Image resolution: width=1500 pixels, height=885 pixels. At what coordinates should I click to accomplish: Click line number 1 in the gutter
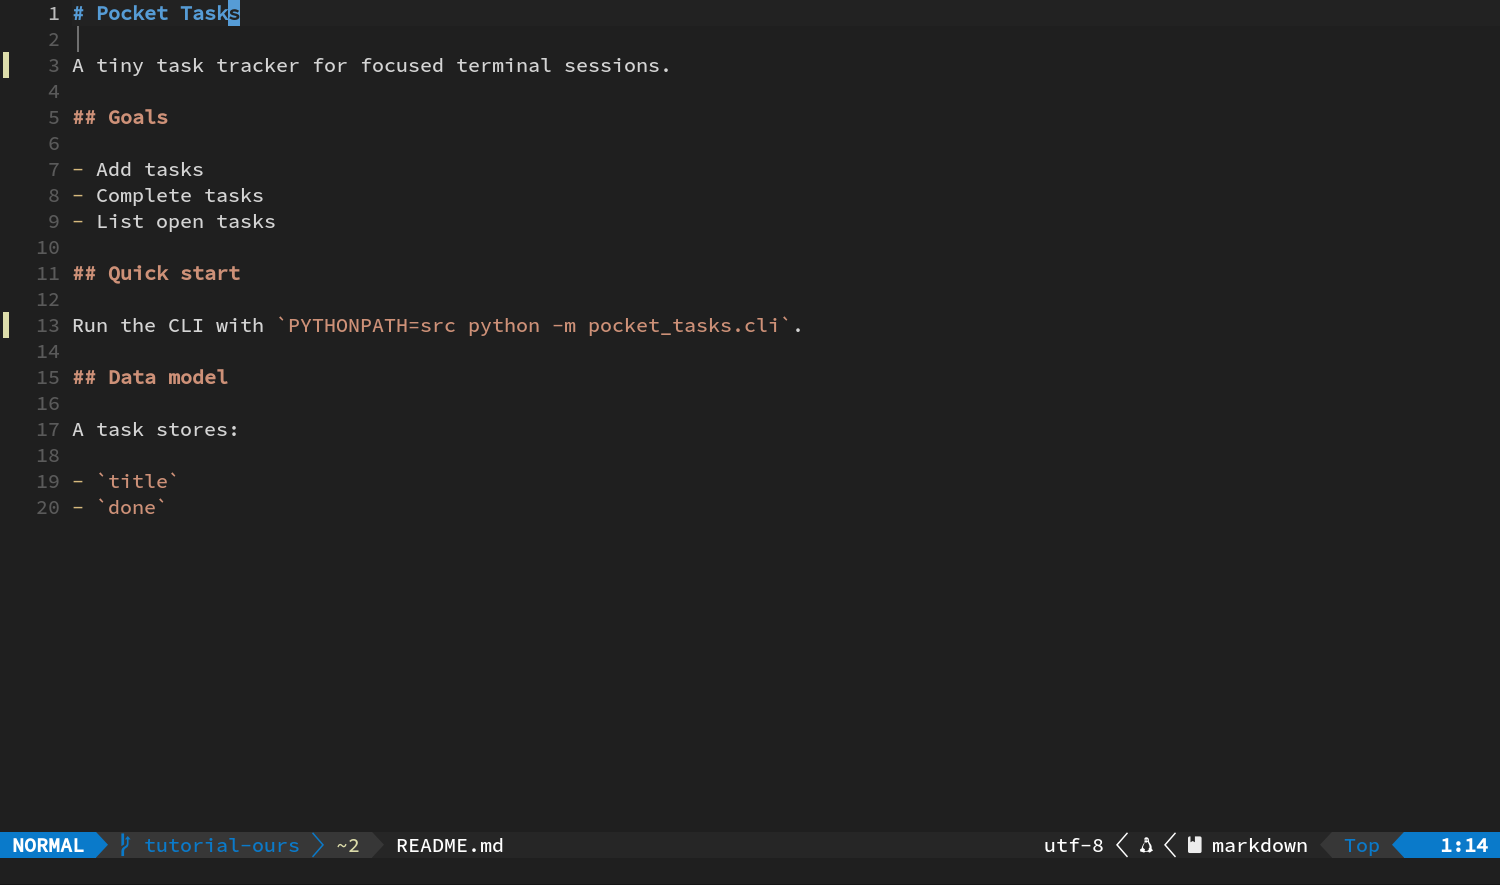point(54,13)
